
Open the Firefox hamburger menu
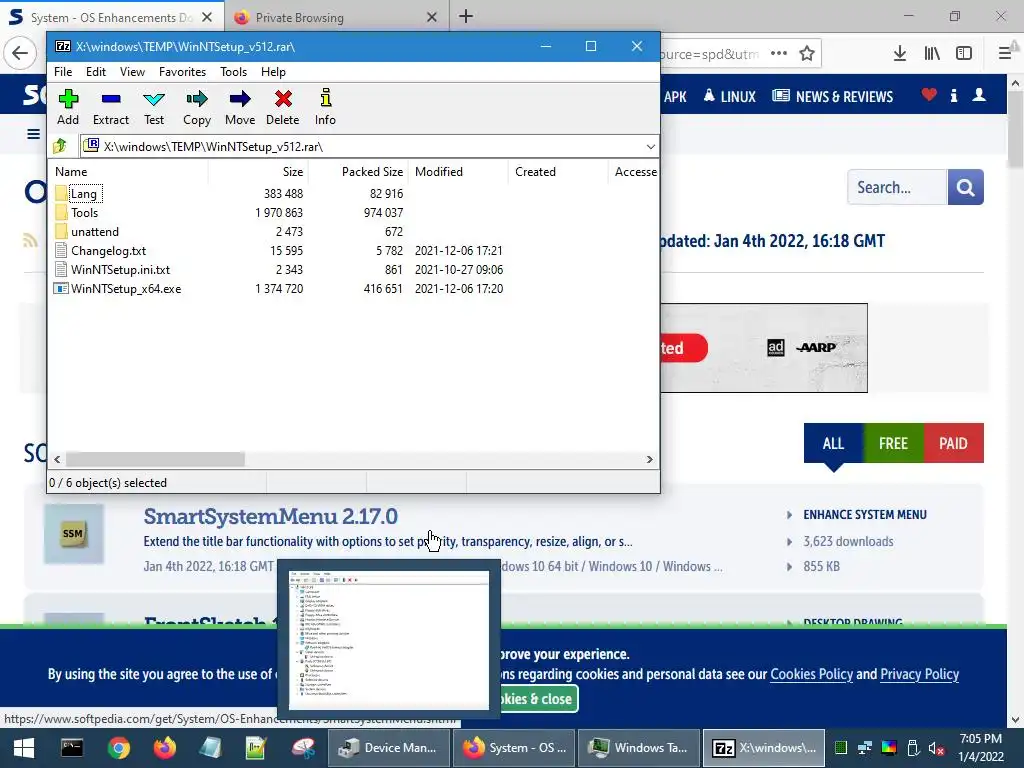(x=1004, y=54)
